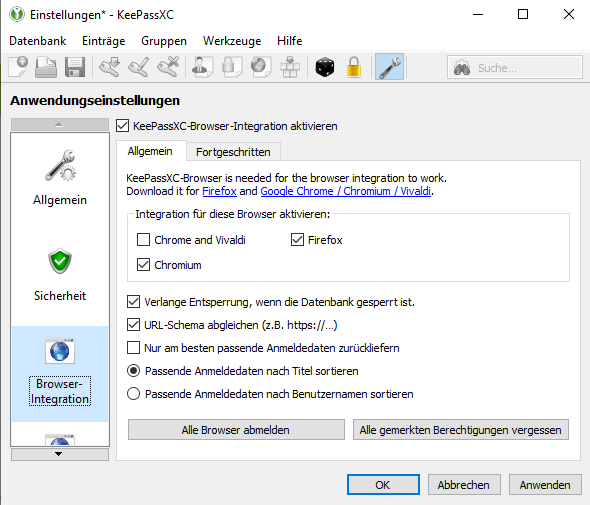590x505 pixels.
Task: Click the Alle Browser abmelden button
Action: pos(236,430)
